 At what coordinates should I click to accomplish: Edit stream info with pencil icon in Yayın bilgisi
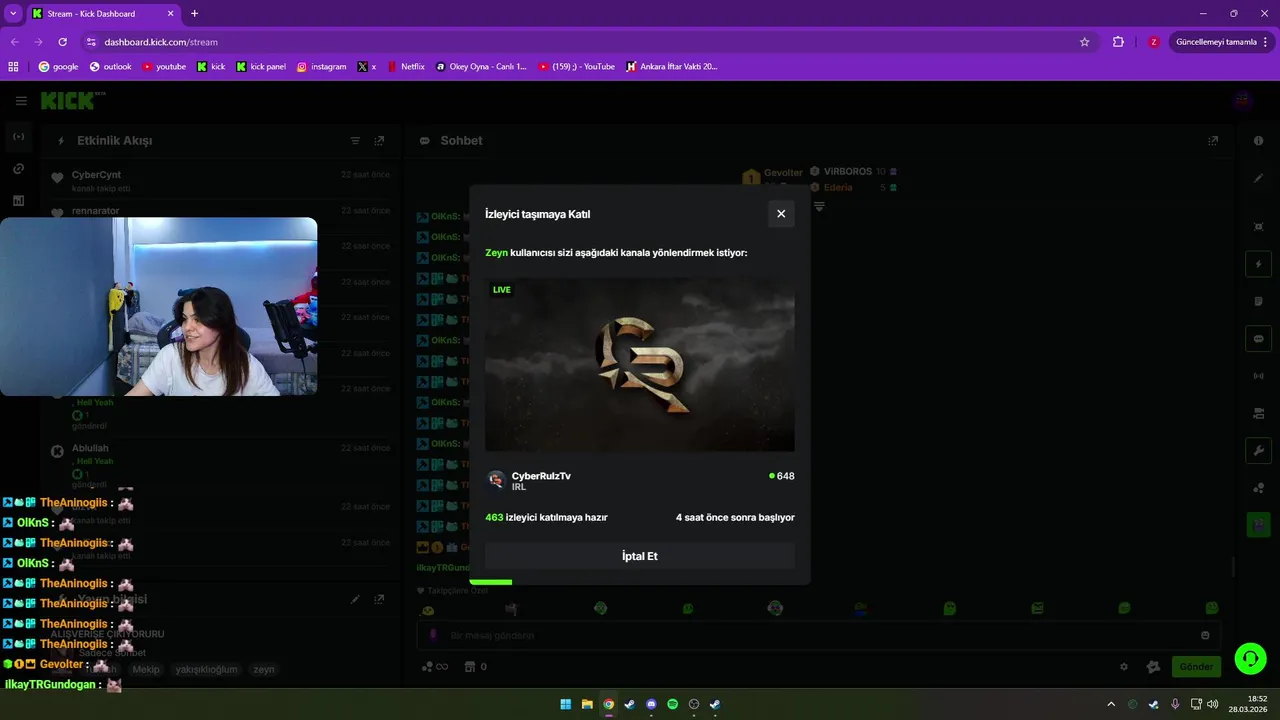click(x=355, y=599)
